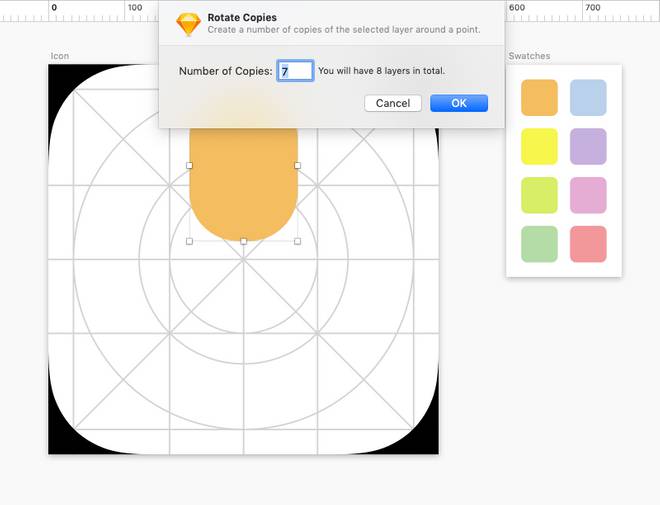This screenshot has height=505, width=660.
Task: Click the right middle selection handle
Action: (x=297, y=166)
